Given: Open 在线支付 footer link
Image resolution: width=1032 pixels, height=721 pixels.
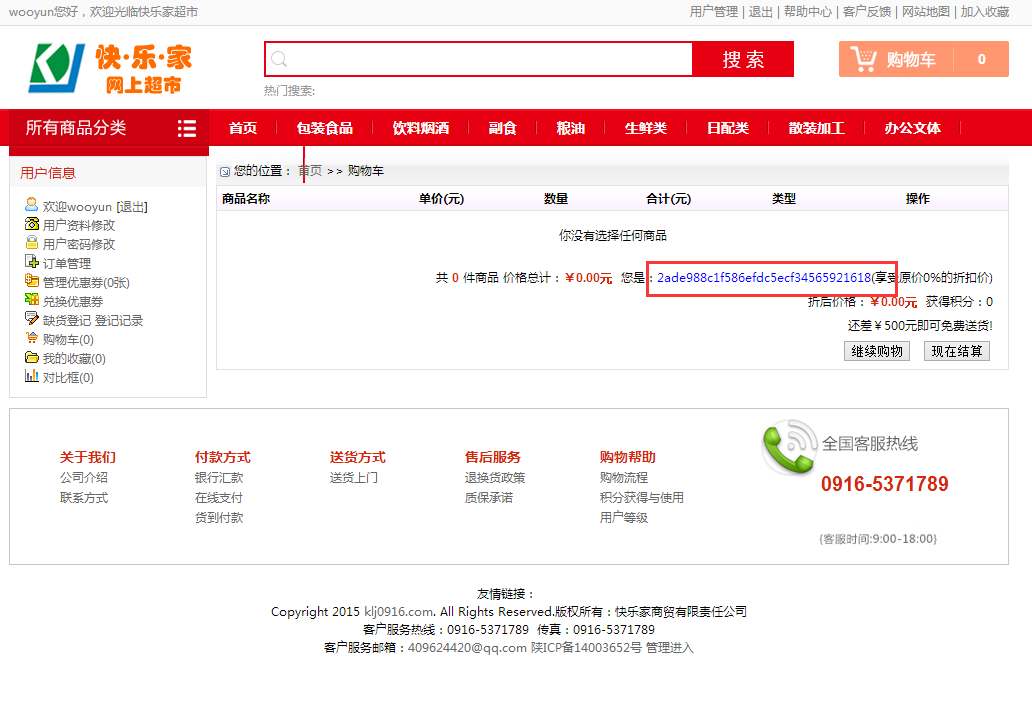Looking at the screenshot, I should pos(219,498).
